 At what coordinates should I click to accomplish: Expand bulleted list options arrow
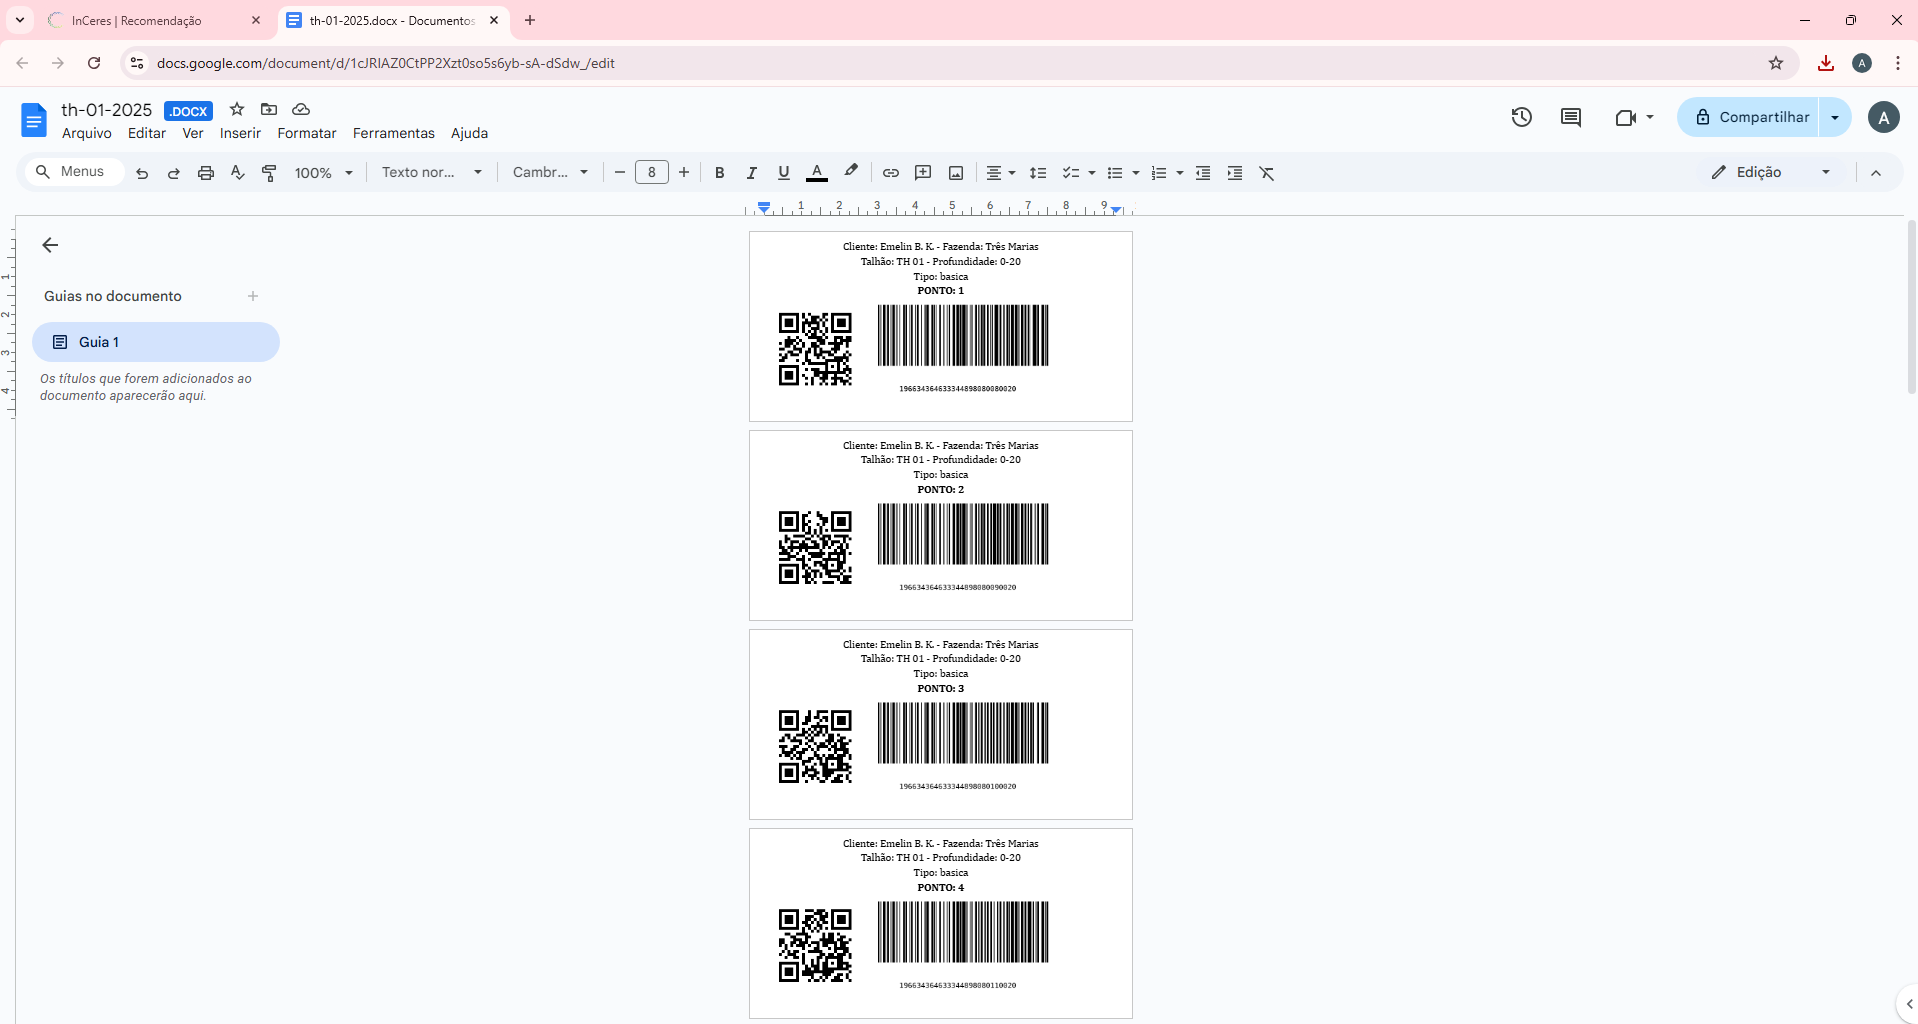pos(1135,173)
